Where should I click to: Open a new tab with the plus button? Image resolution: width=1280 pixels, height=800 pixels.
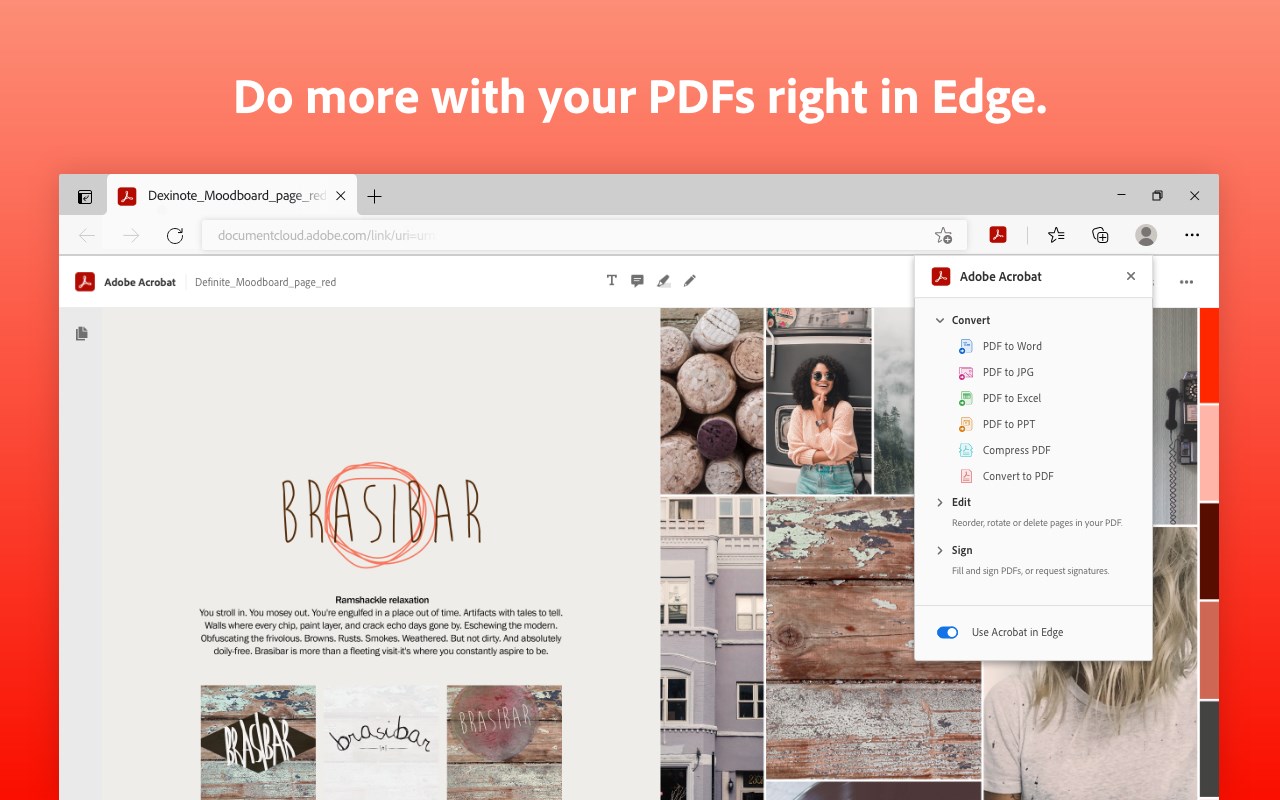coord(374,196)
